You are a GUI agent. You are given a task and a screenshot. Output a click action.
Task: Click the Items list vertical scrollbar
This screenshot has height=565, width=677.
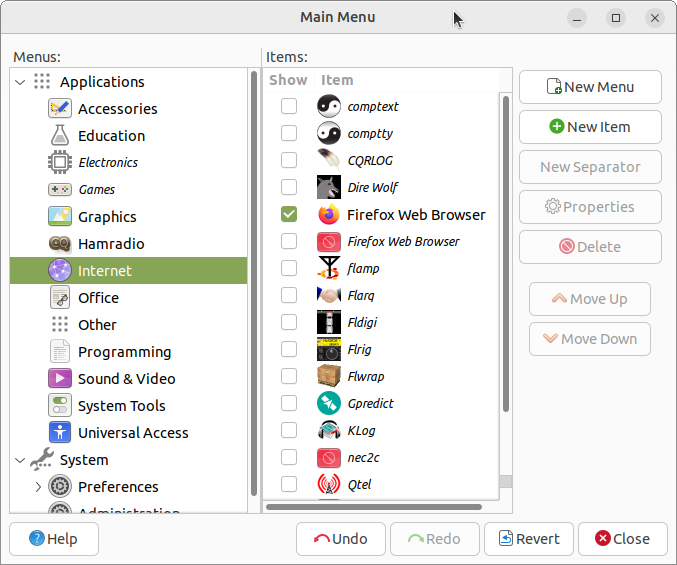click(506, 250)
